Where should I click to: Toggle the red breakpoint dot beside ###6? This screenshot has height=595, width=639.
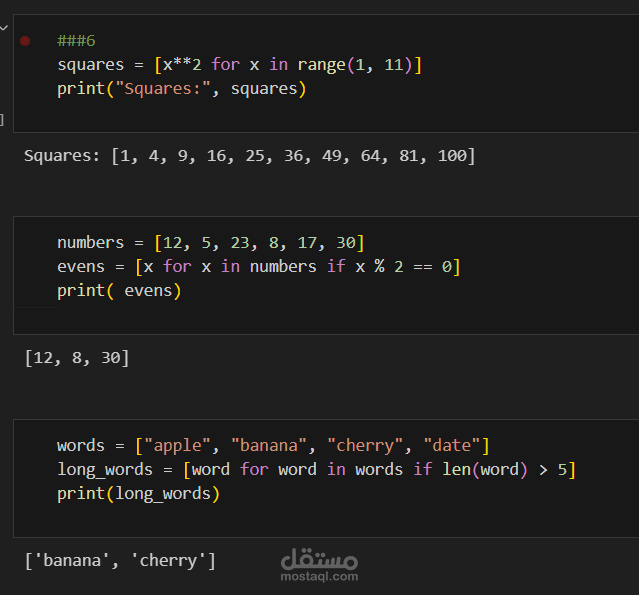pos(25,41)
